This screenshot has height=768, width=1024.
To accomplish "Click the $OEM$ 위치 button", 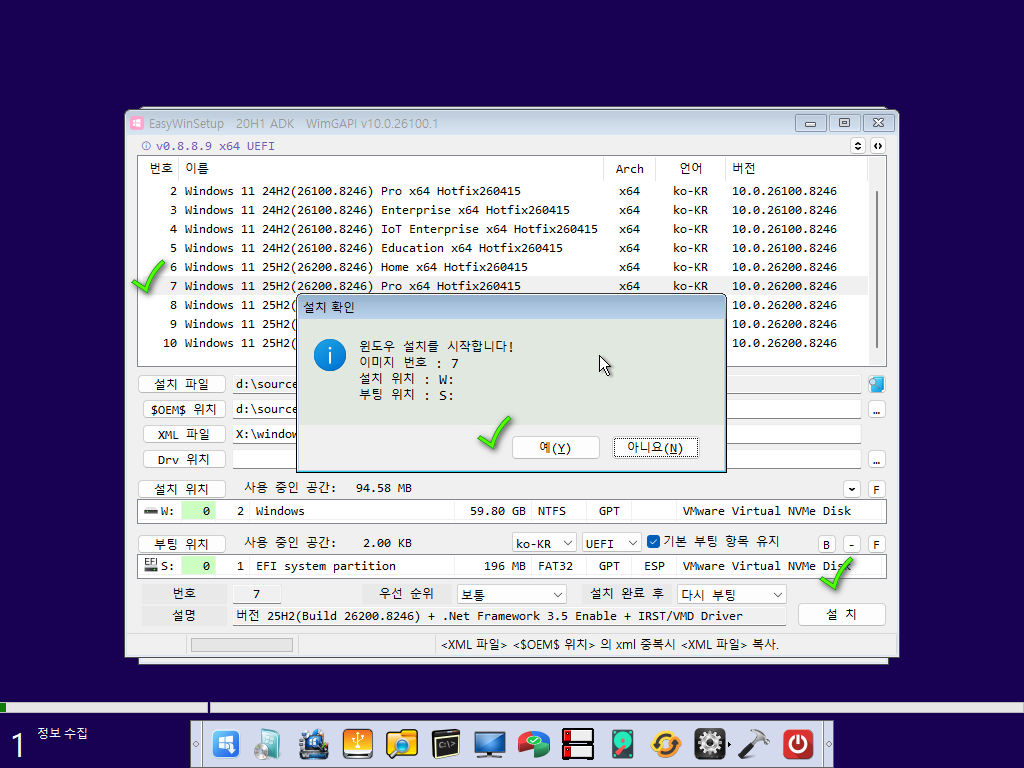I will [184, 409].
